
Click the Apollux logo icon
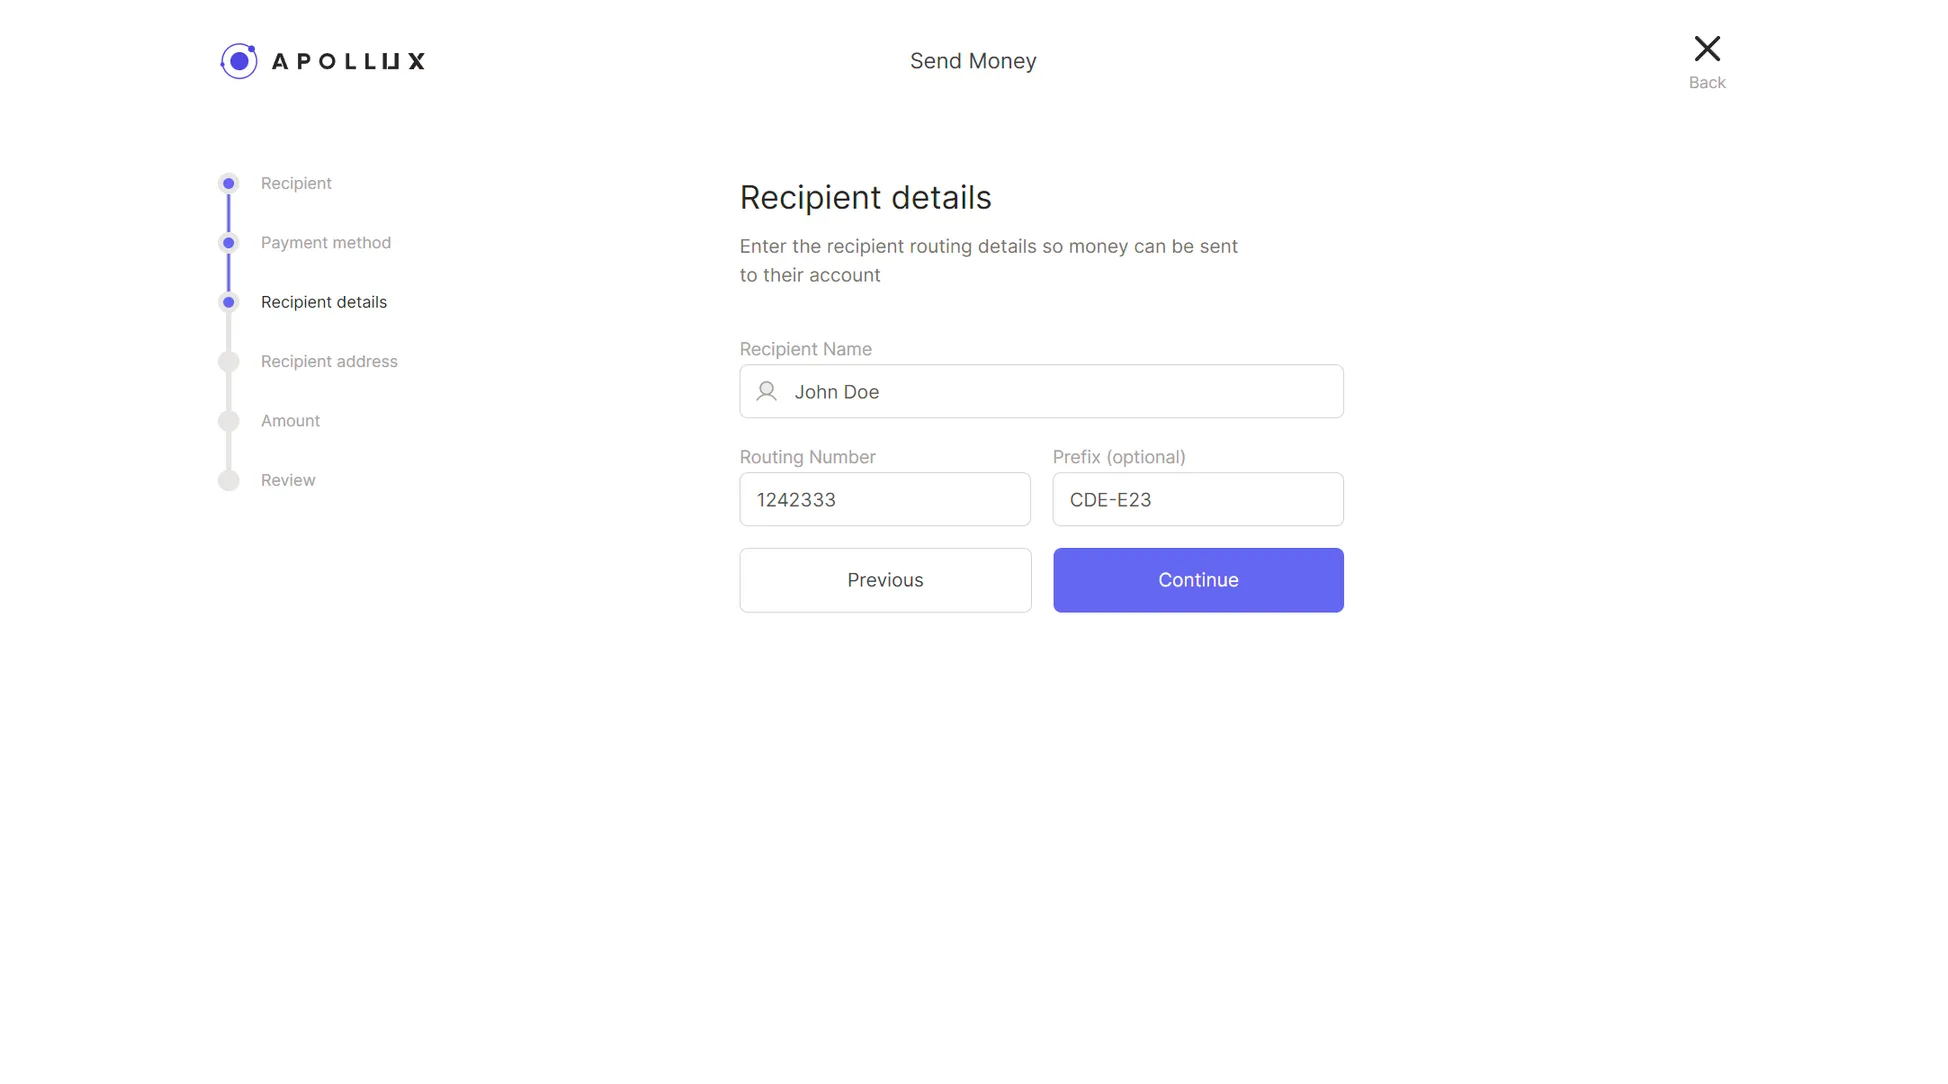pos(239,60)
